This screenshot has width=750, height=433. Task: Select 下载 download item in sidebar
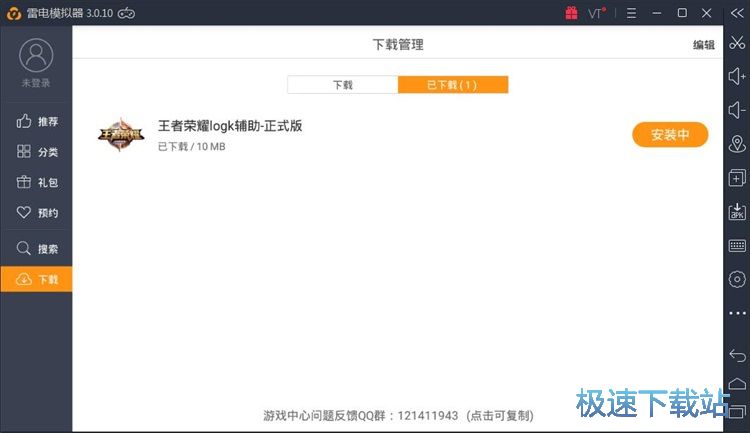pos(36,279)
